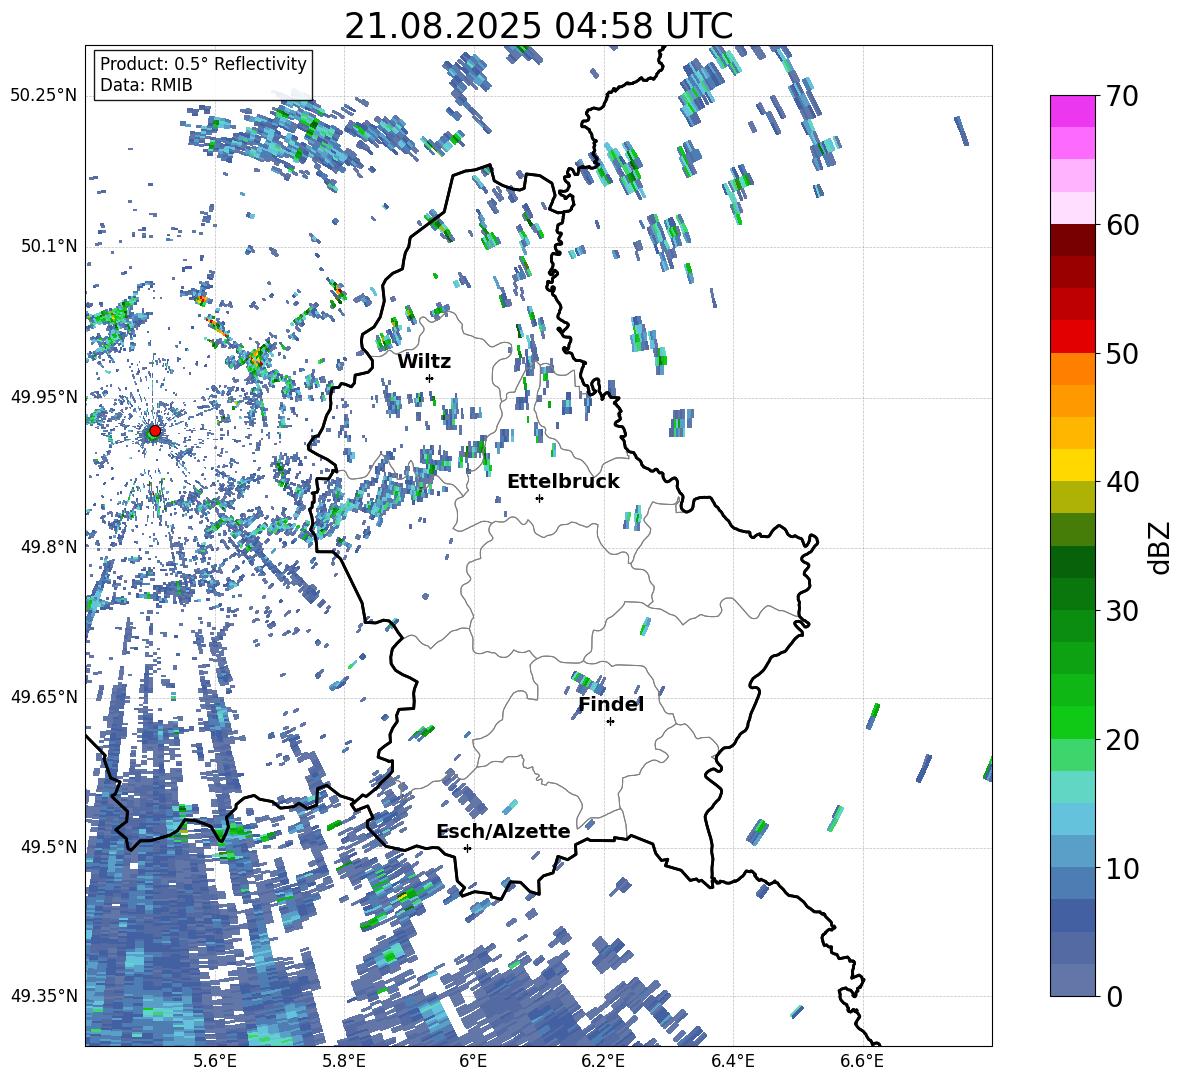Click the latitude label 49.5°N
Image resolution: width=1184 pixels, height=1081 pixels.
coord(49,846)
